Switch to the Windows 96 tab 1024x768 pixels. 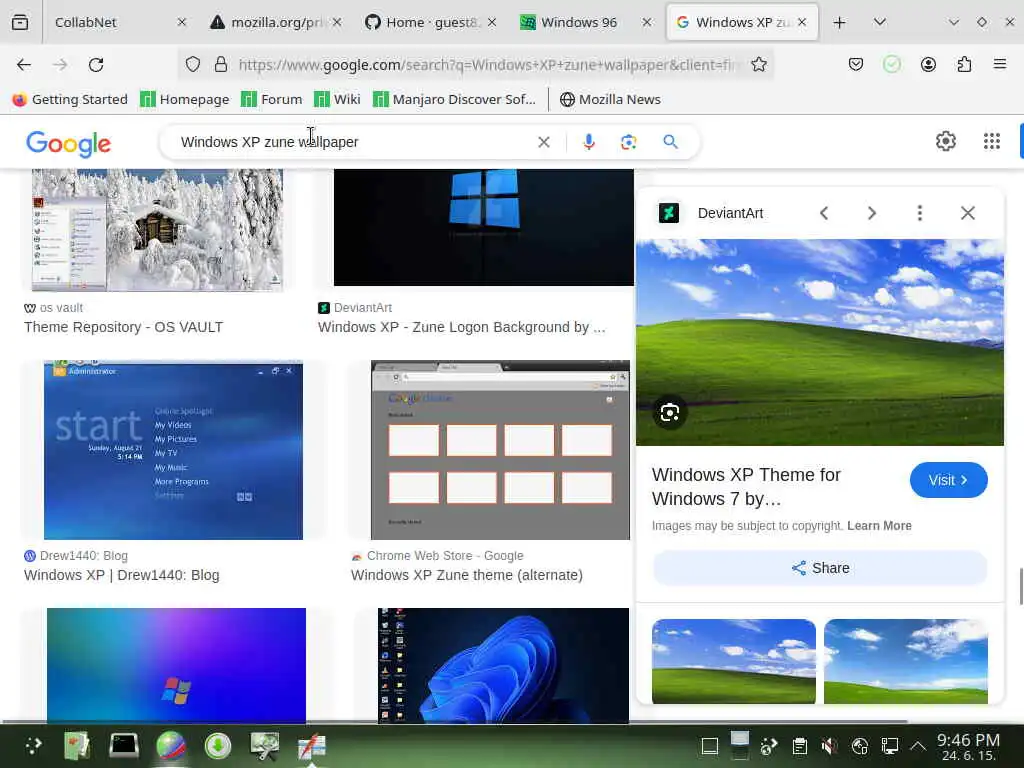point(577,22)
